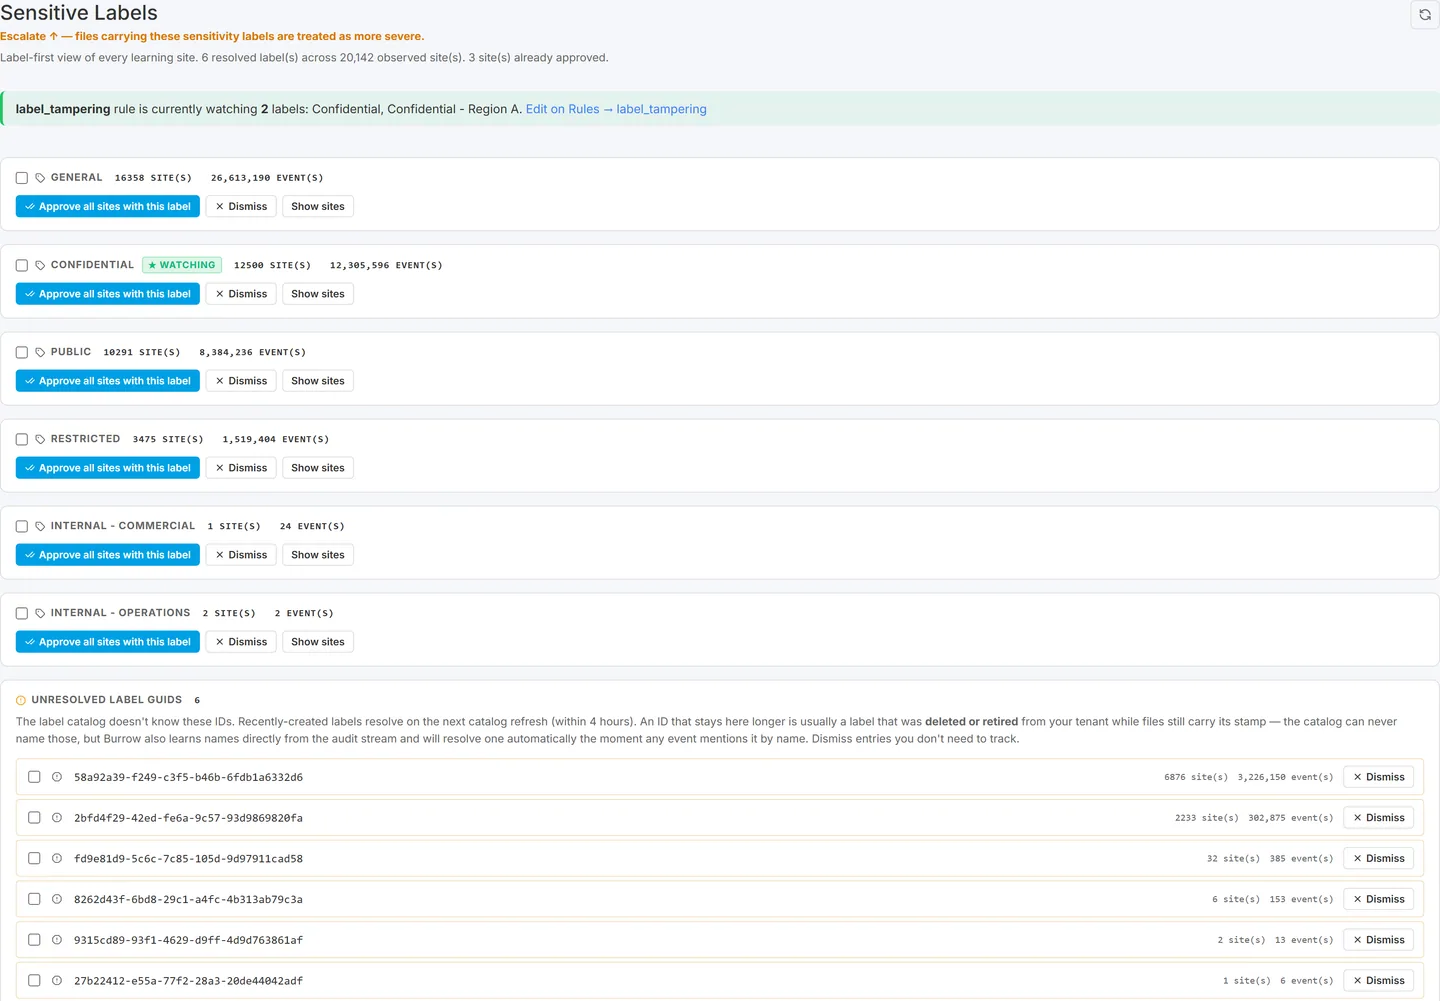Click the tag icon beside GENERAL label
The width and height of the screenshot is (1440, 1001).
[40, 178]
